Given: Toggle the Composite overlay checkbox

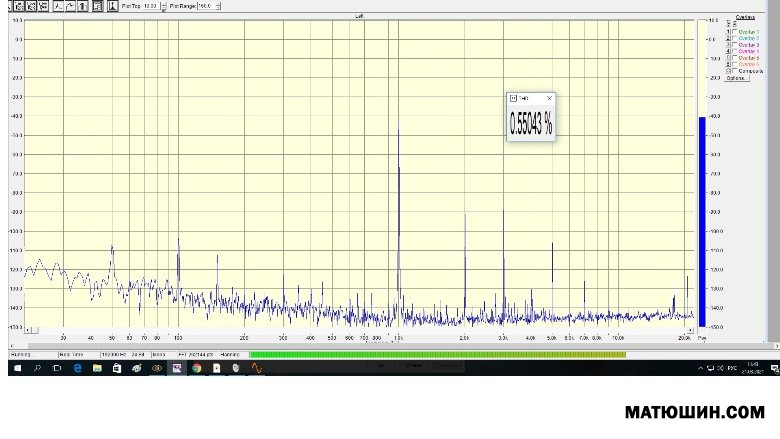Looking at the screenshot, I should click(736, 71).
